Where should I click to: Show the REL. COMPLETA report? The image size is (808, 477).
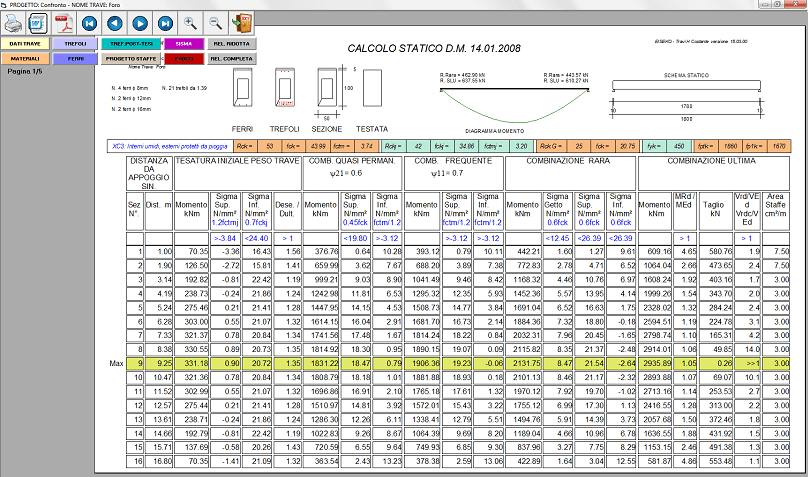point(232,59)
